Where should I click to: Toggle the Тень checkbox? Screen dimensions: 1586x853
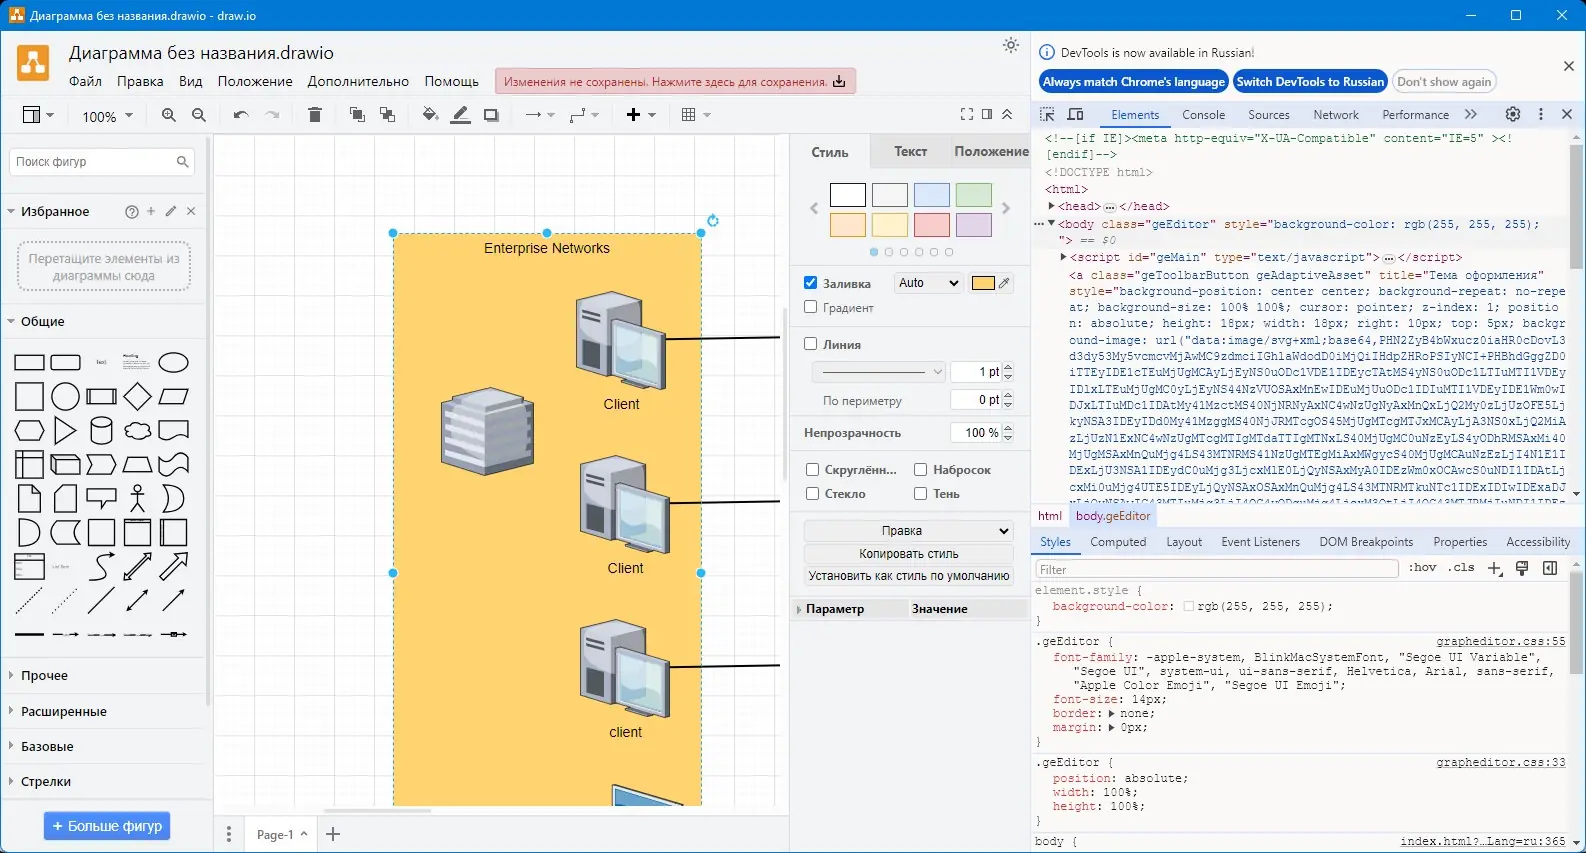tap(920, 493)
